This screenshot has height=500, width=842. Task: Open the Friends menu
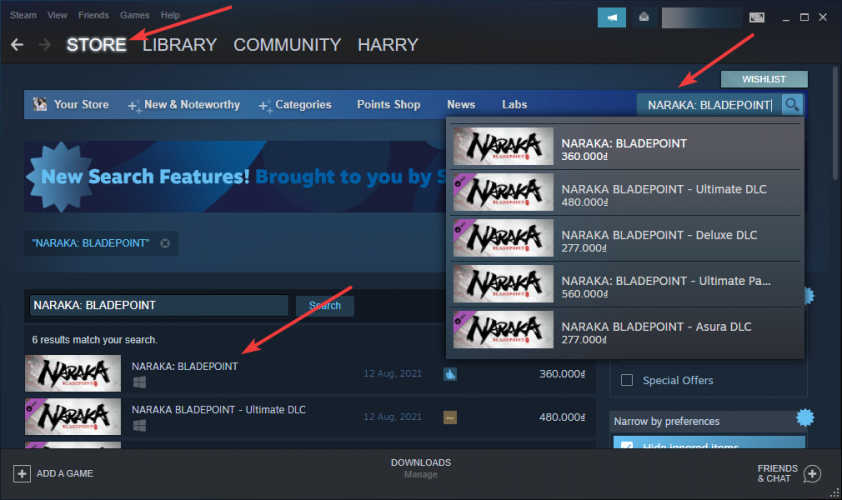[93, 15]
